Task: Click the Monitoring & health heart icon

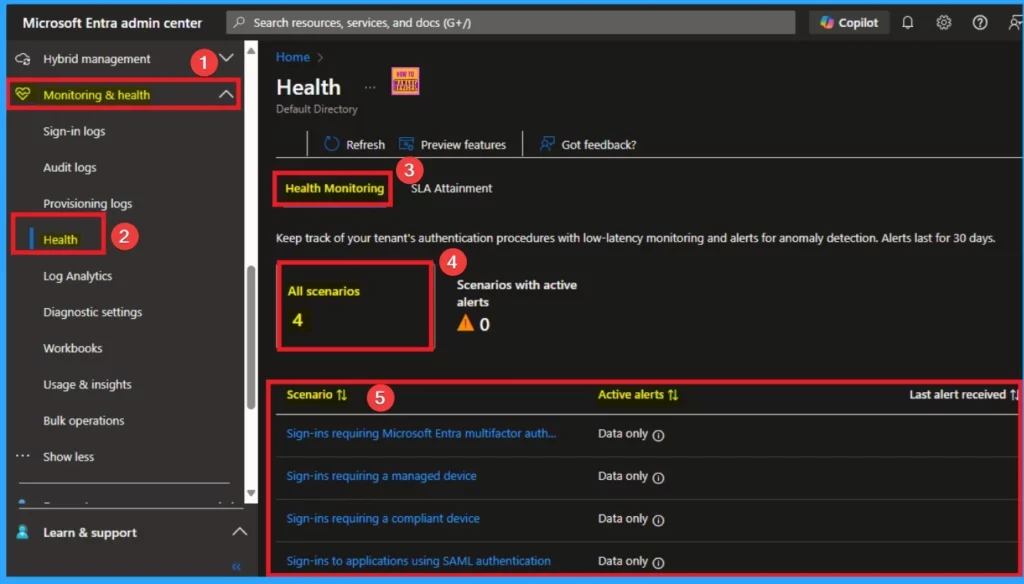Action: point(23,94)
